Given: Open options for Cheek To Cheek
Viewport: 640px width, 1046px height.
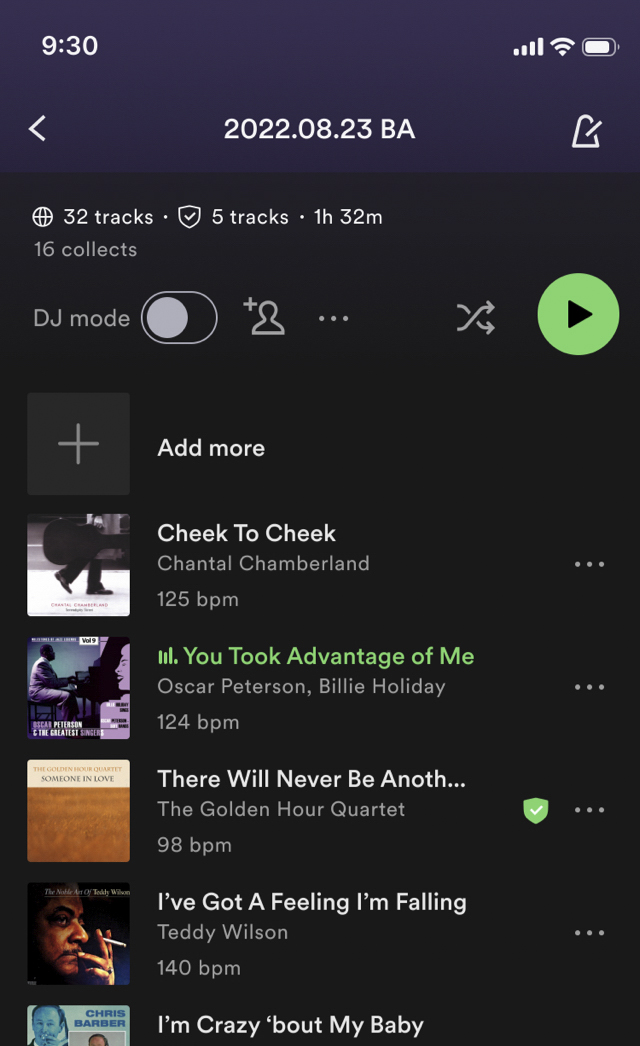Looking at the screenshot, I should click(x=589, y=564).
